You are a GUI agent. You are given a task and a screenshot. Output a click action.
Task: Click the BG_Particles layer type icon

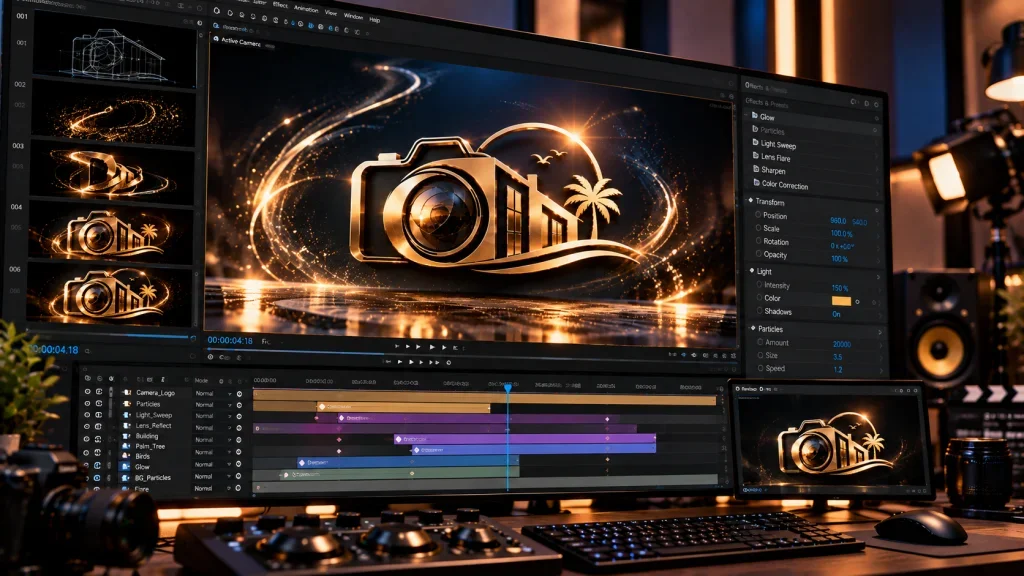pyautogui.click(x=126, y=478)
